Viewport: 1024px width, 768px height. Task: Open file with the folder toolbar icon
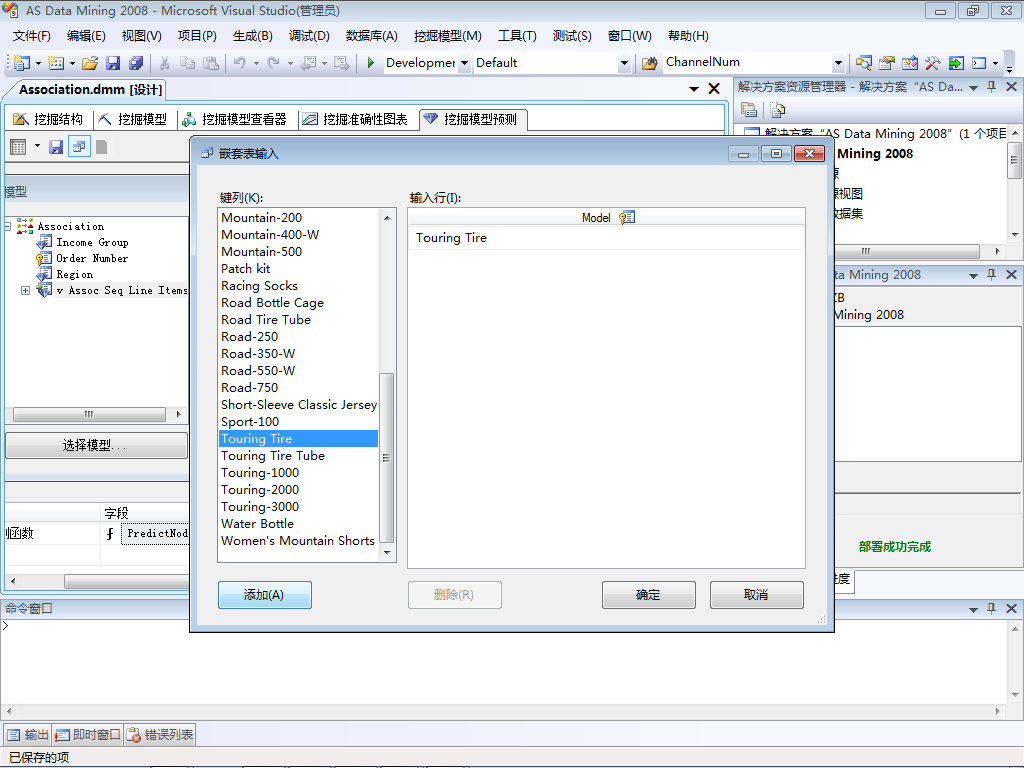click(90, 63)
